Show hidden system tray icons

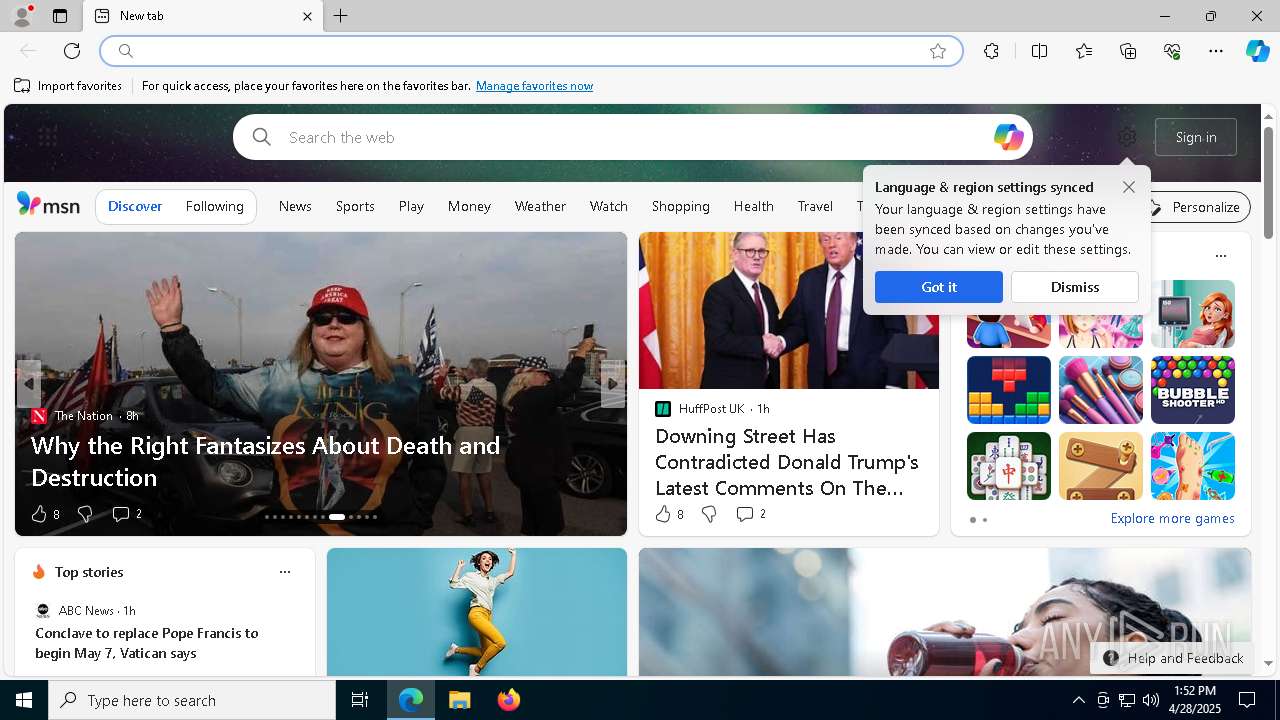1078,700
